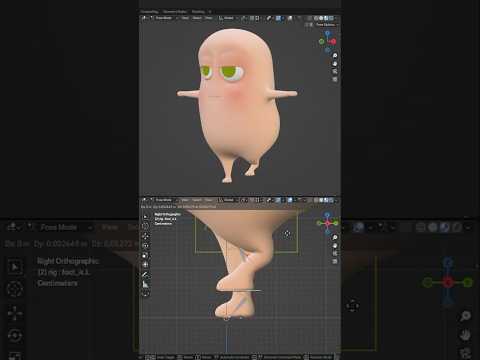Click pan hand icon in upper viewport
Screen dimensions: 480x360
pos(335,64)
